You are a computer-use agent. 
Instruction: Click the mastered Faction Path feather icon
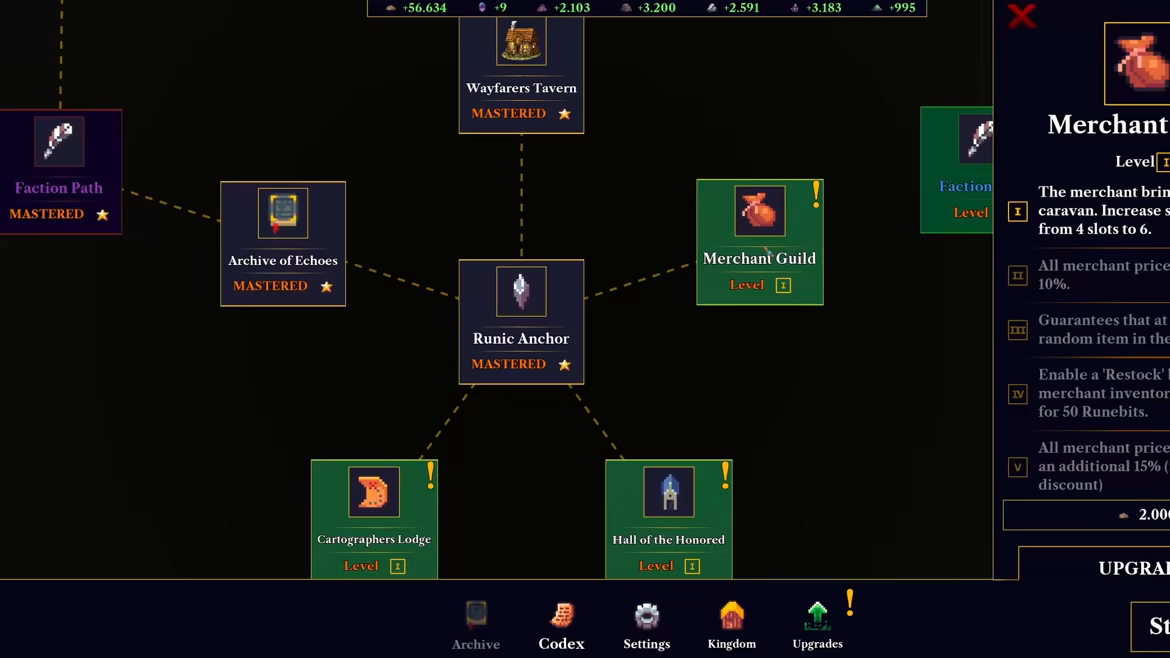pos(59,142)
